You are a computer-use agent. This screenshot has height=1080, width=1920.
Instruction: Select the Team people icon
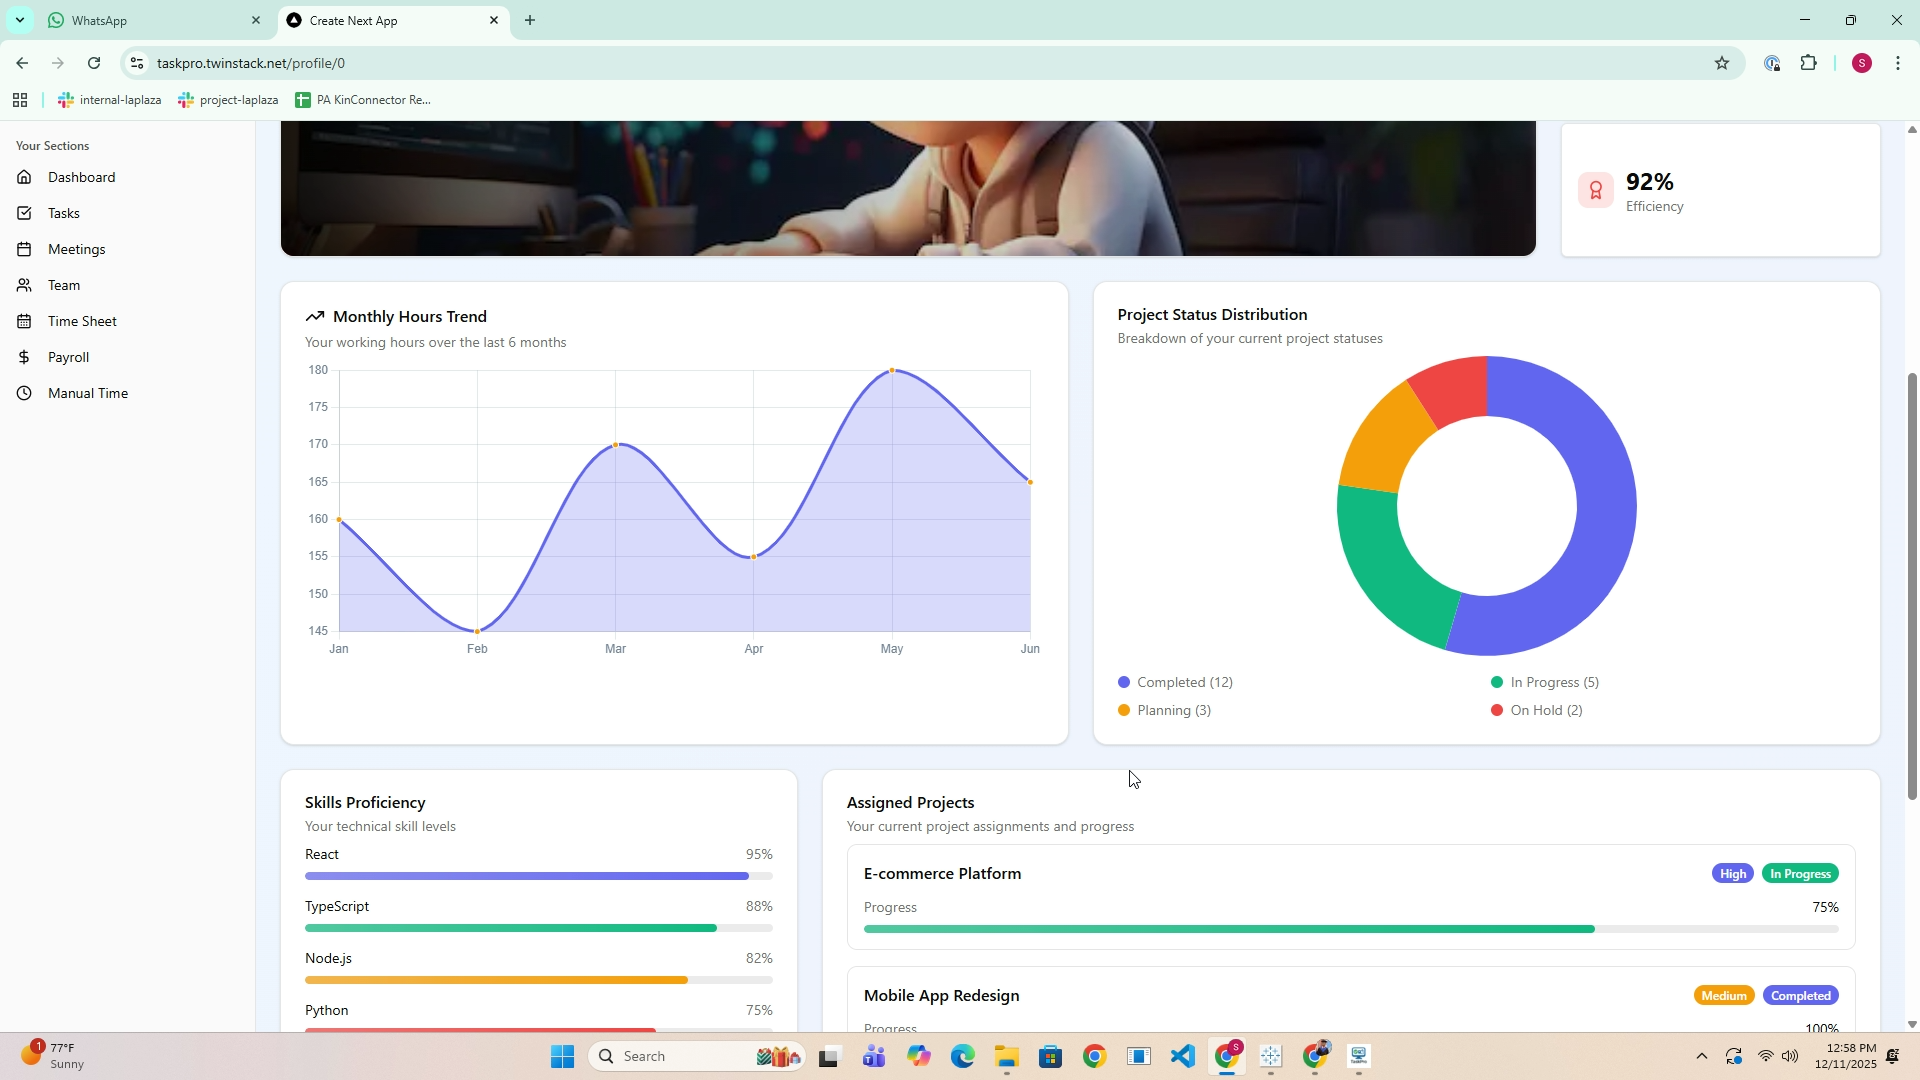pyautogui.click(x=24, y=285)
